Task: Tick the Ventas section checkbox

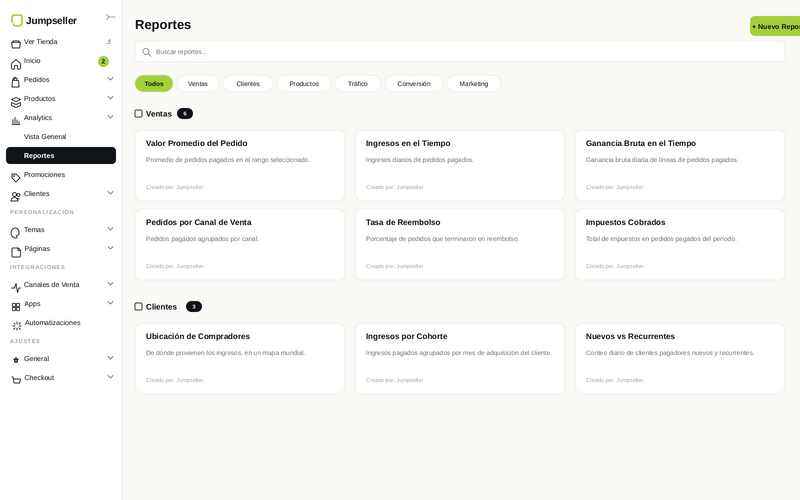Action: 138,114
